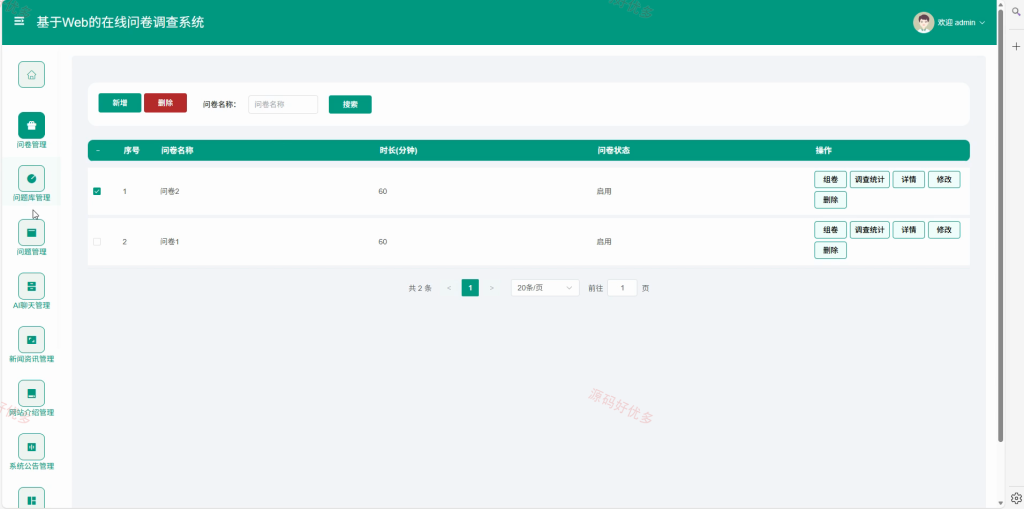Click 启用 status in 问卷1 row
The width and height of the screenshot is (1024, 509).
click(604, 242)
